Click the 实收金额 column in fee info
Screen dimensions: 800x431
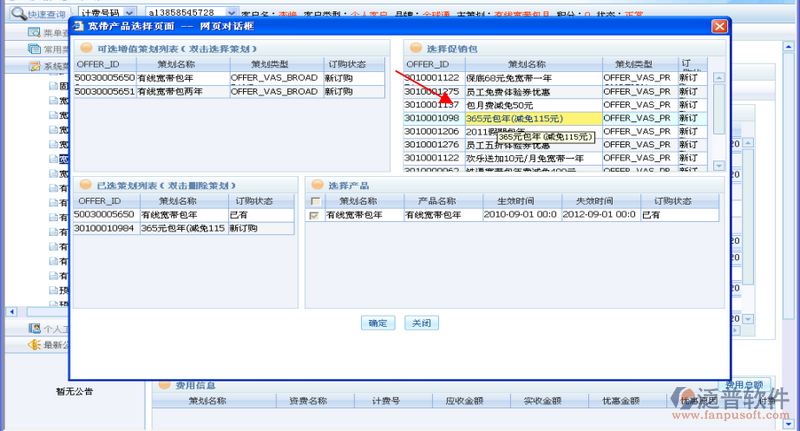pyautogui.click(x=549, y=401)
